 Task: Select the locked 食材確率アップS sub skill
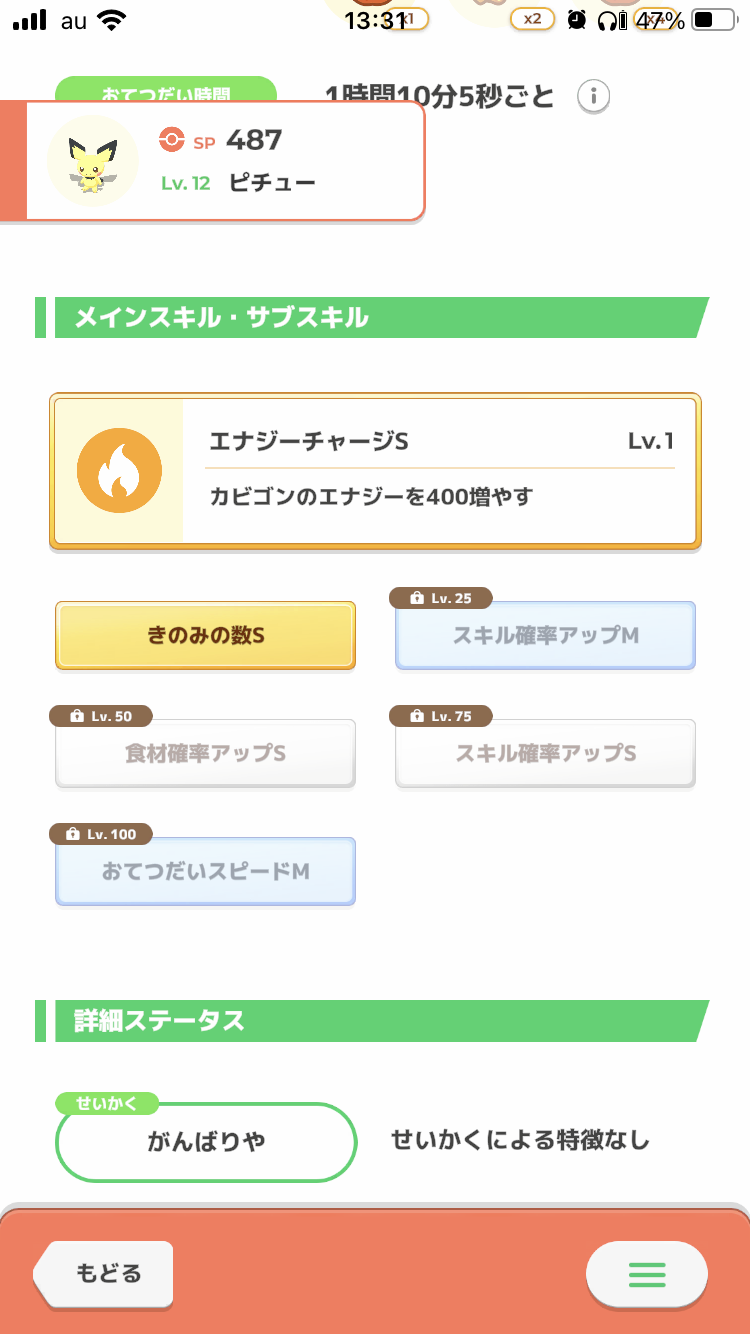(206, 753)
